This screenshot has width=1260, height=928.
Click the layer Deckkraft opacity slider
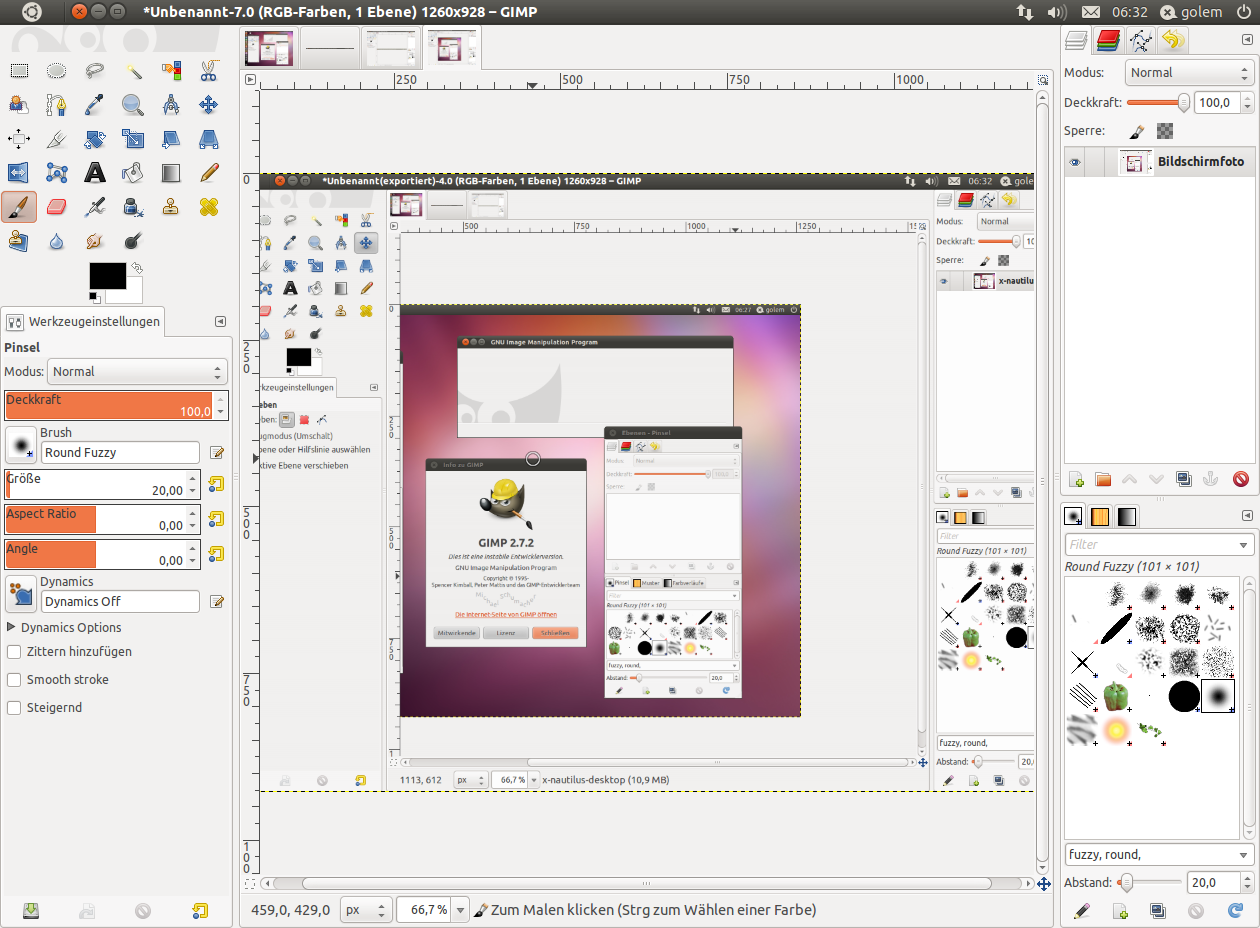[x=1155, y=102]
